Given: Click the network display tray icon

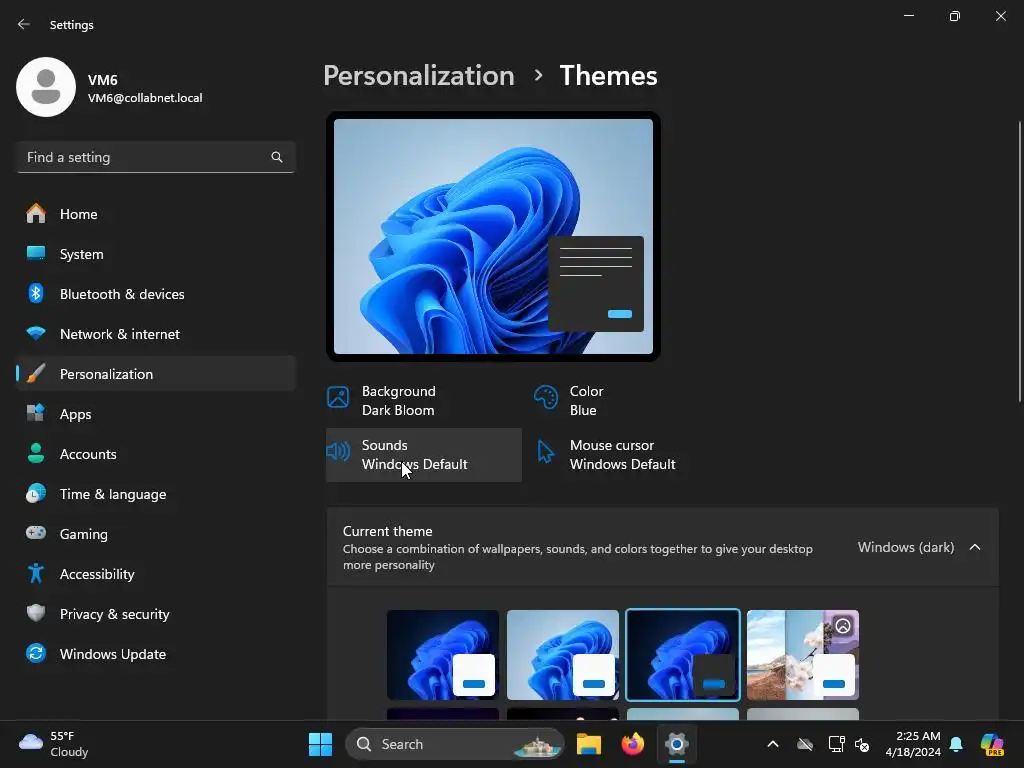Looking at the screenshot, I should point(837,744).
